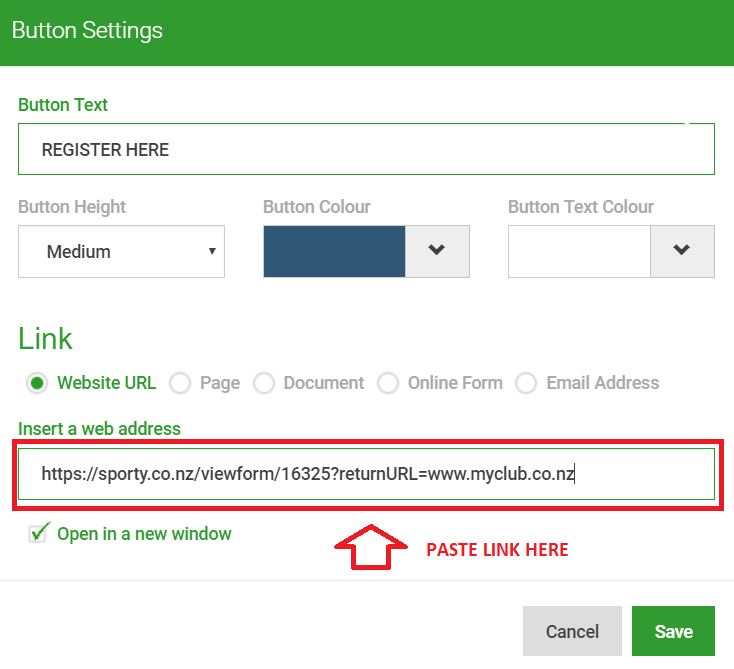Click the Button Height label
Image resolution: width=734 pixels, height=669 pixels.
(72, 207)
